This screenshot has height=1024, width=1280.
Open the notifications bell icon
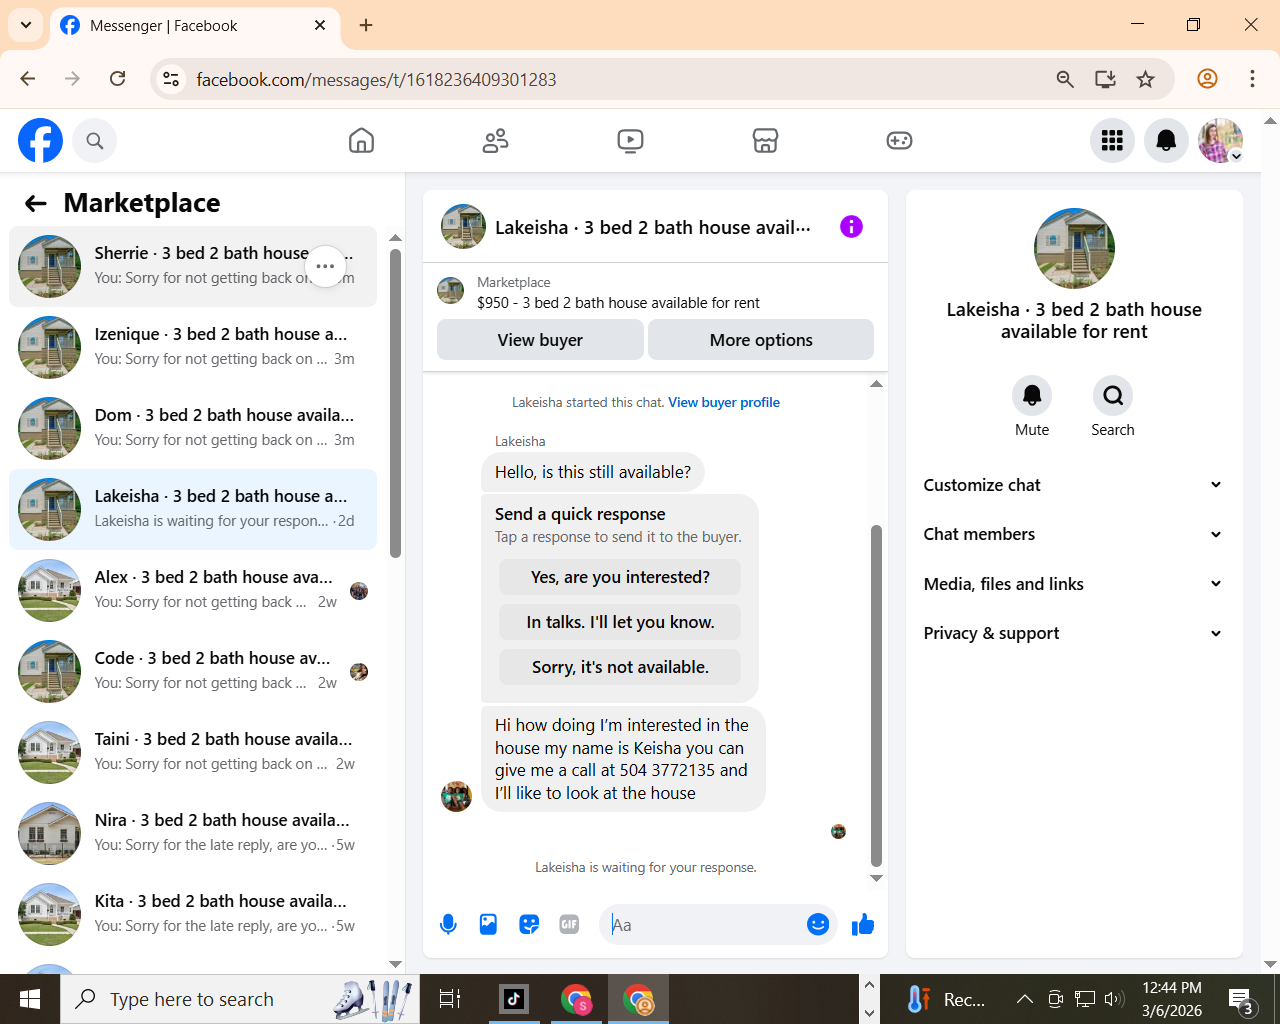(1166, 141)
